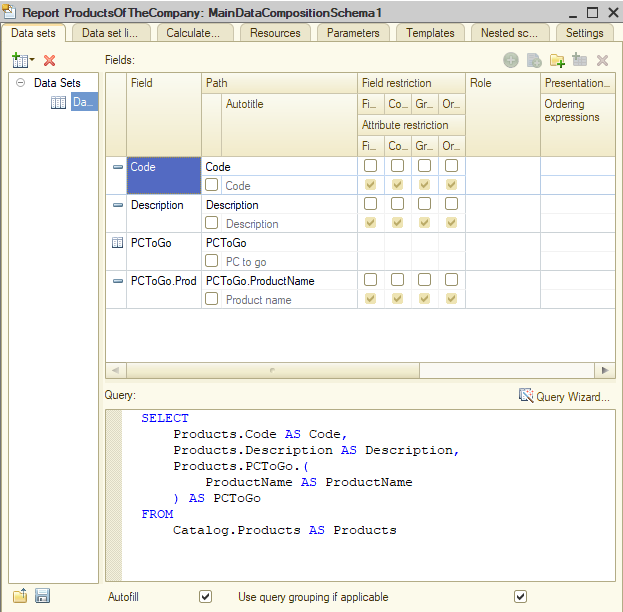This screenshot has width=623, height=612.
Task: Click the red delete data set icon
Action: [49, 61]
